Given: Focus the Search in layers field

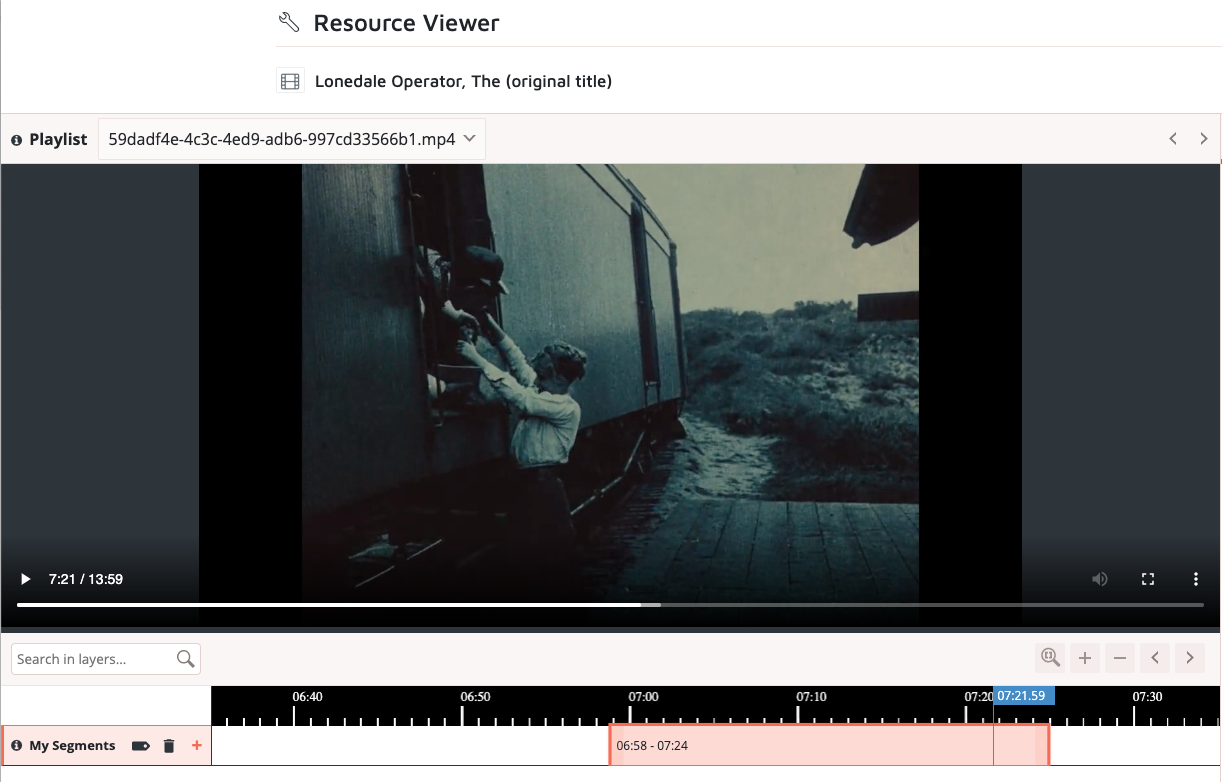Looking at the screenshot, I should coord(94,659).
